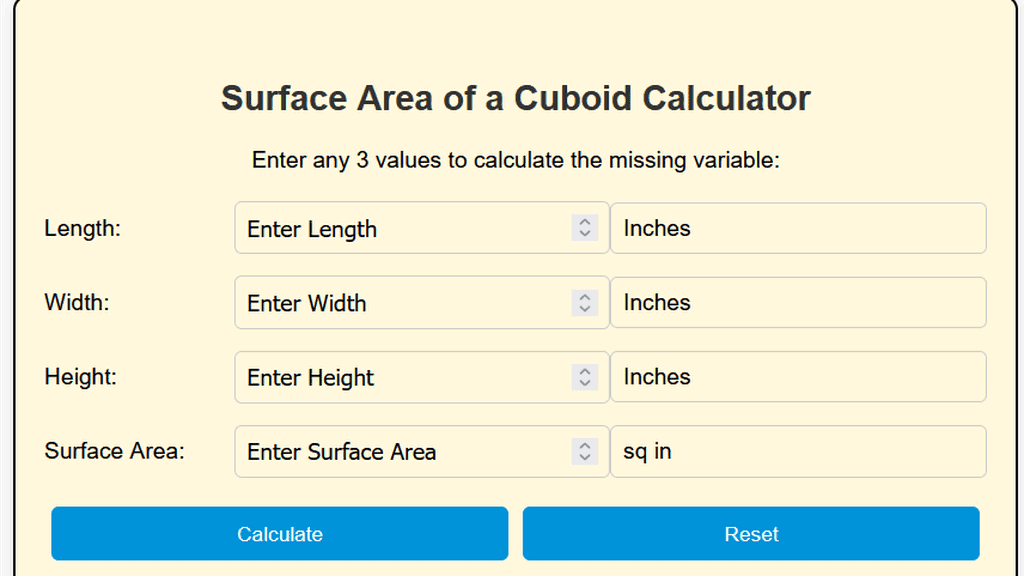
Task: Click the Length stepper up arrow
Action: point(583,222)
